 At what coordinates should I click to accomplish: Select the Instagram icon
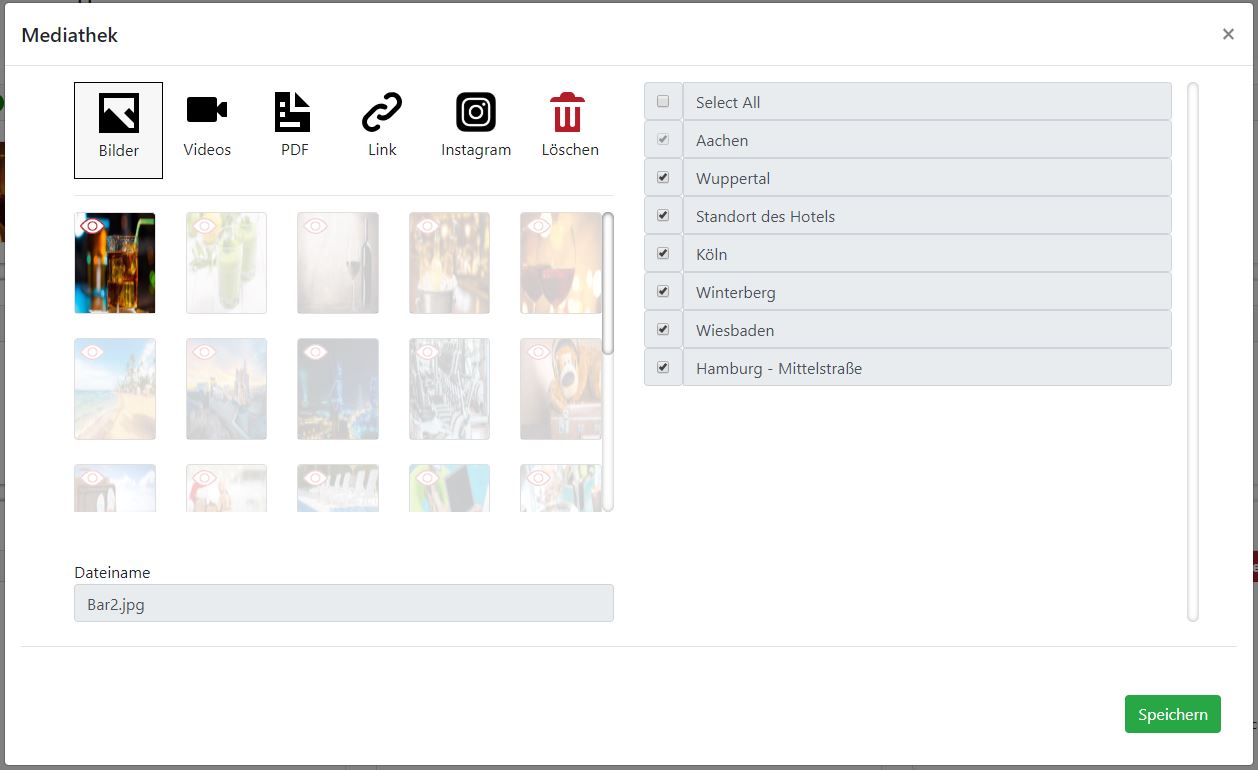[x=476, y=112]
